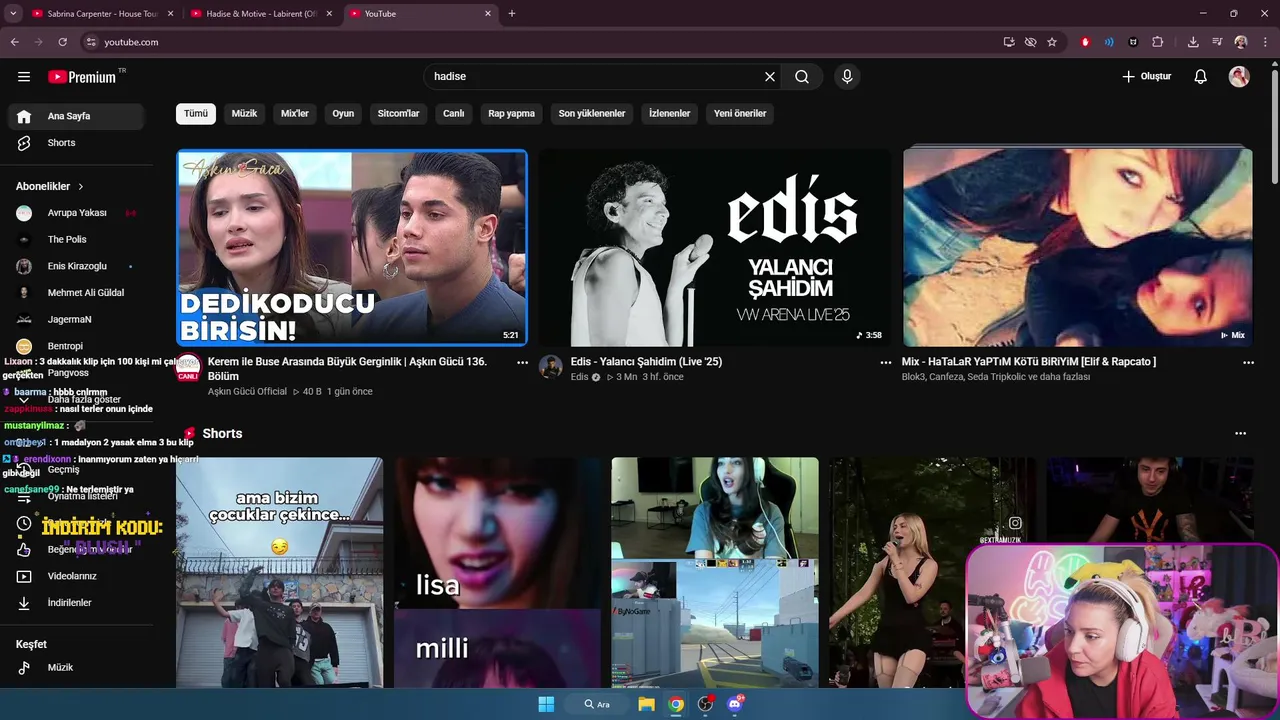This screenshot has height=720, width=1280.
Task: Open JagermaN channel subscription
Action: coord(76,320)
